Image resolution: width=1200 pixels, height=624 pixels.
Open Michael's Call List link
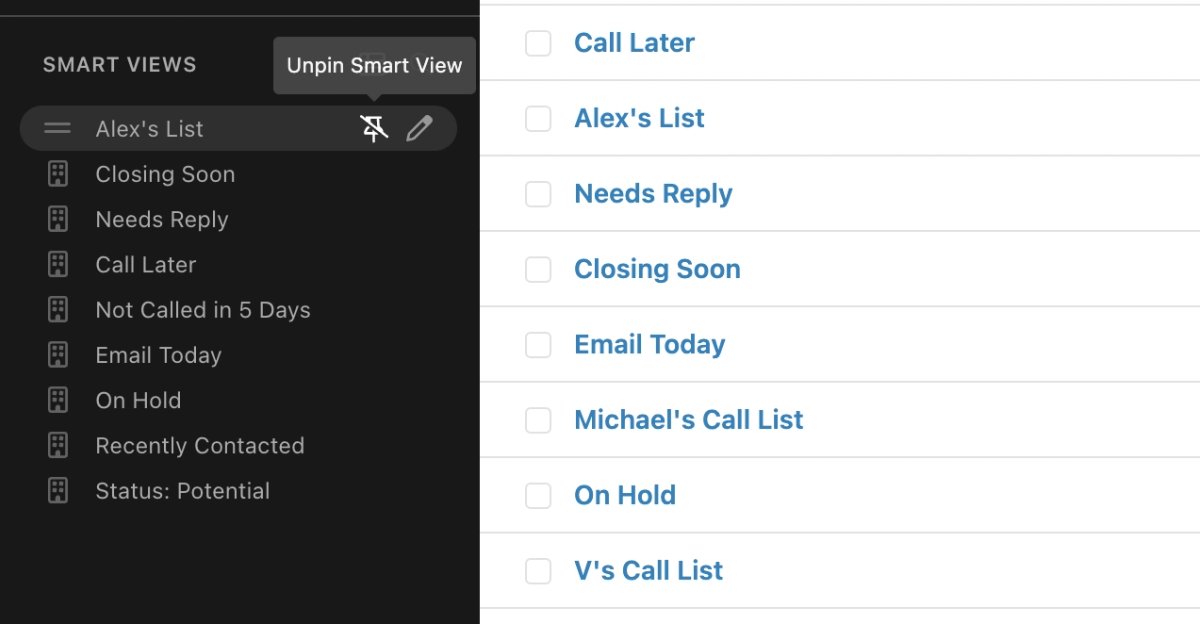pyautogui.click(x=688, y=420)
